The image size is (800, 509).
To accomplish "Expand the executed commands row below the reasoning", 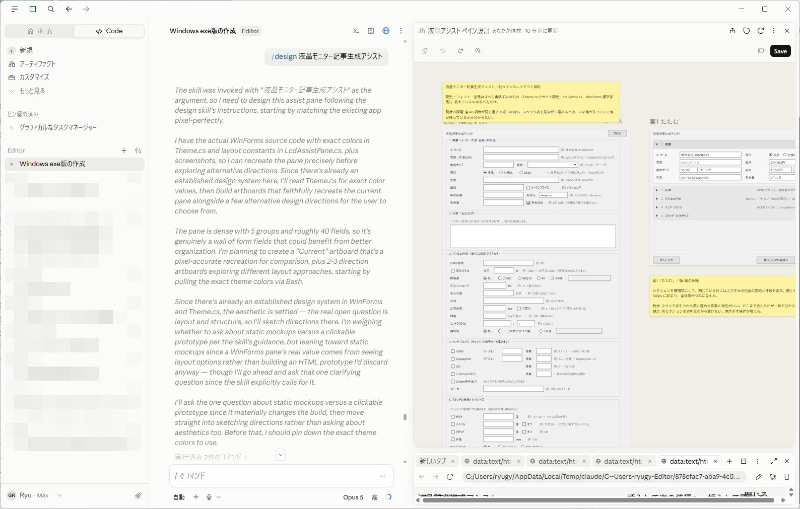I will point(211,457).
